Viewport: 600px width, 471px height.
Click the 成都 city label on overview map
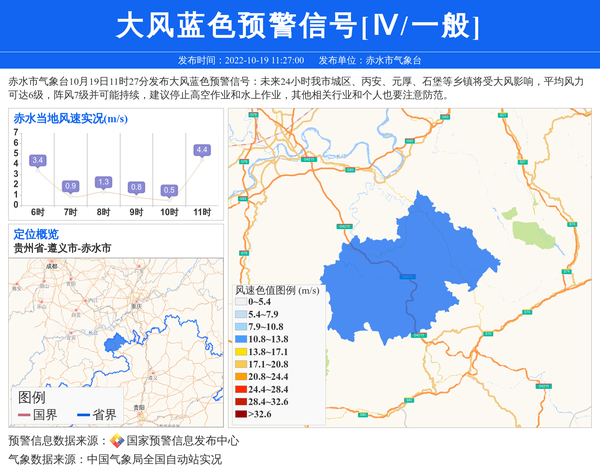[x=52, y=266]
